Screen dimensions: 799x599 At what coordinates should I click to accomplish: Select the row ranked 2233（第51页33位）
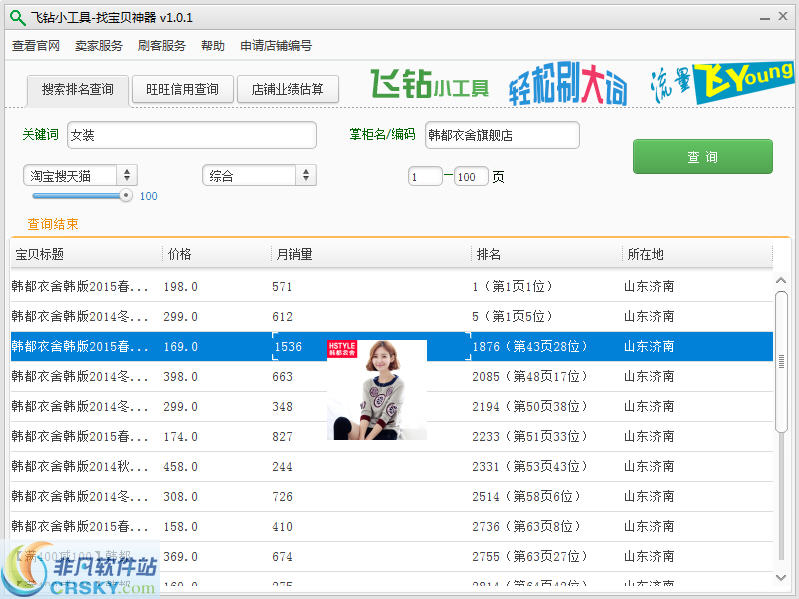[x=391, y=437]
